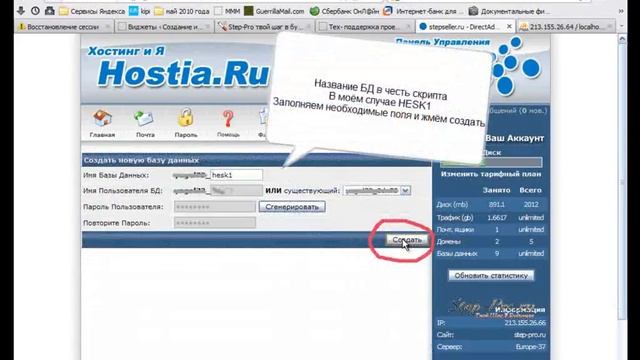Click the step-pro.ru site value

[x=530, y=335]
